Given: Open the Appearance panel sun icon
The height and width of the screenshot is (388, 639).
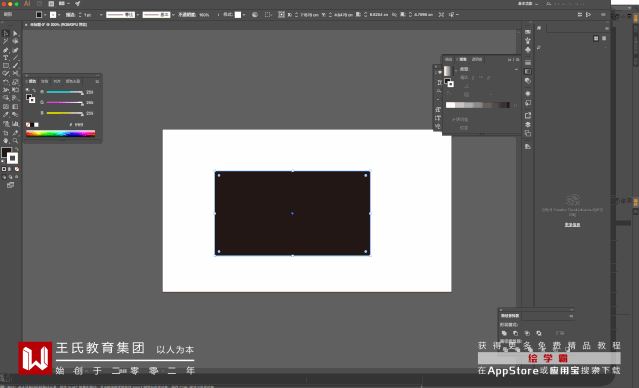Looking at the screenshot, I should (528, 93).
